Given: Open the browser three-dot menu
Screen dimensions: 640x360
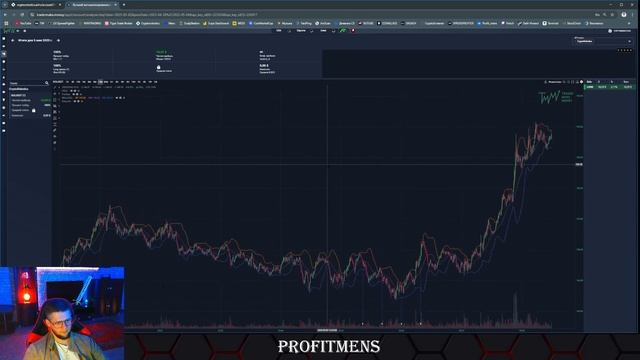Looking at the screenshot, I should (633, 14).
